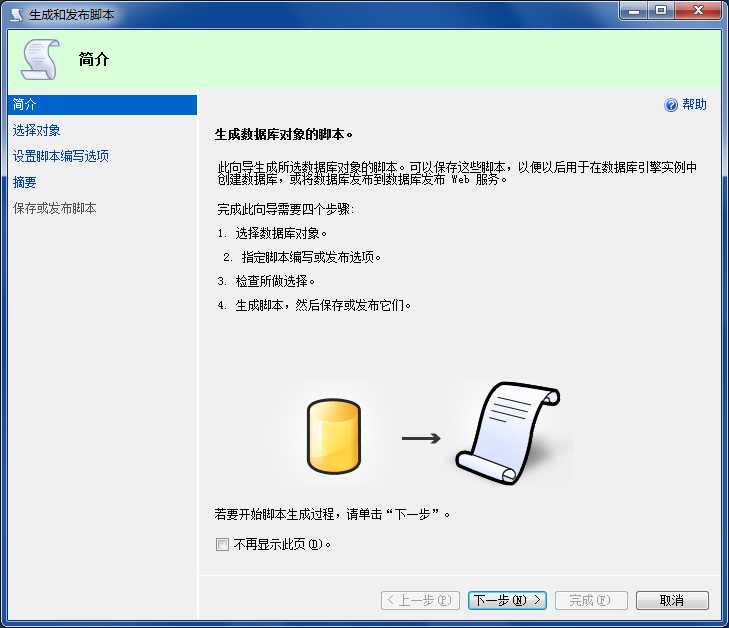The image size is (729, 628).
Task: Click step text 指定脚本编写或发布选项
Action: (311, 258)
